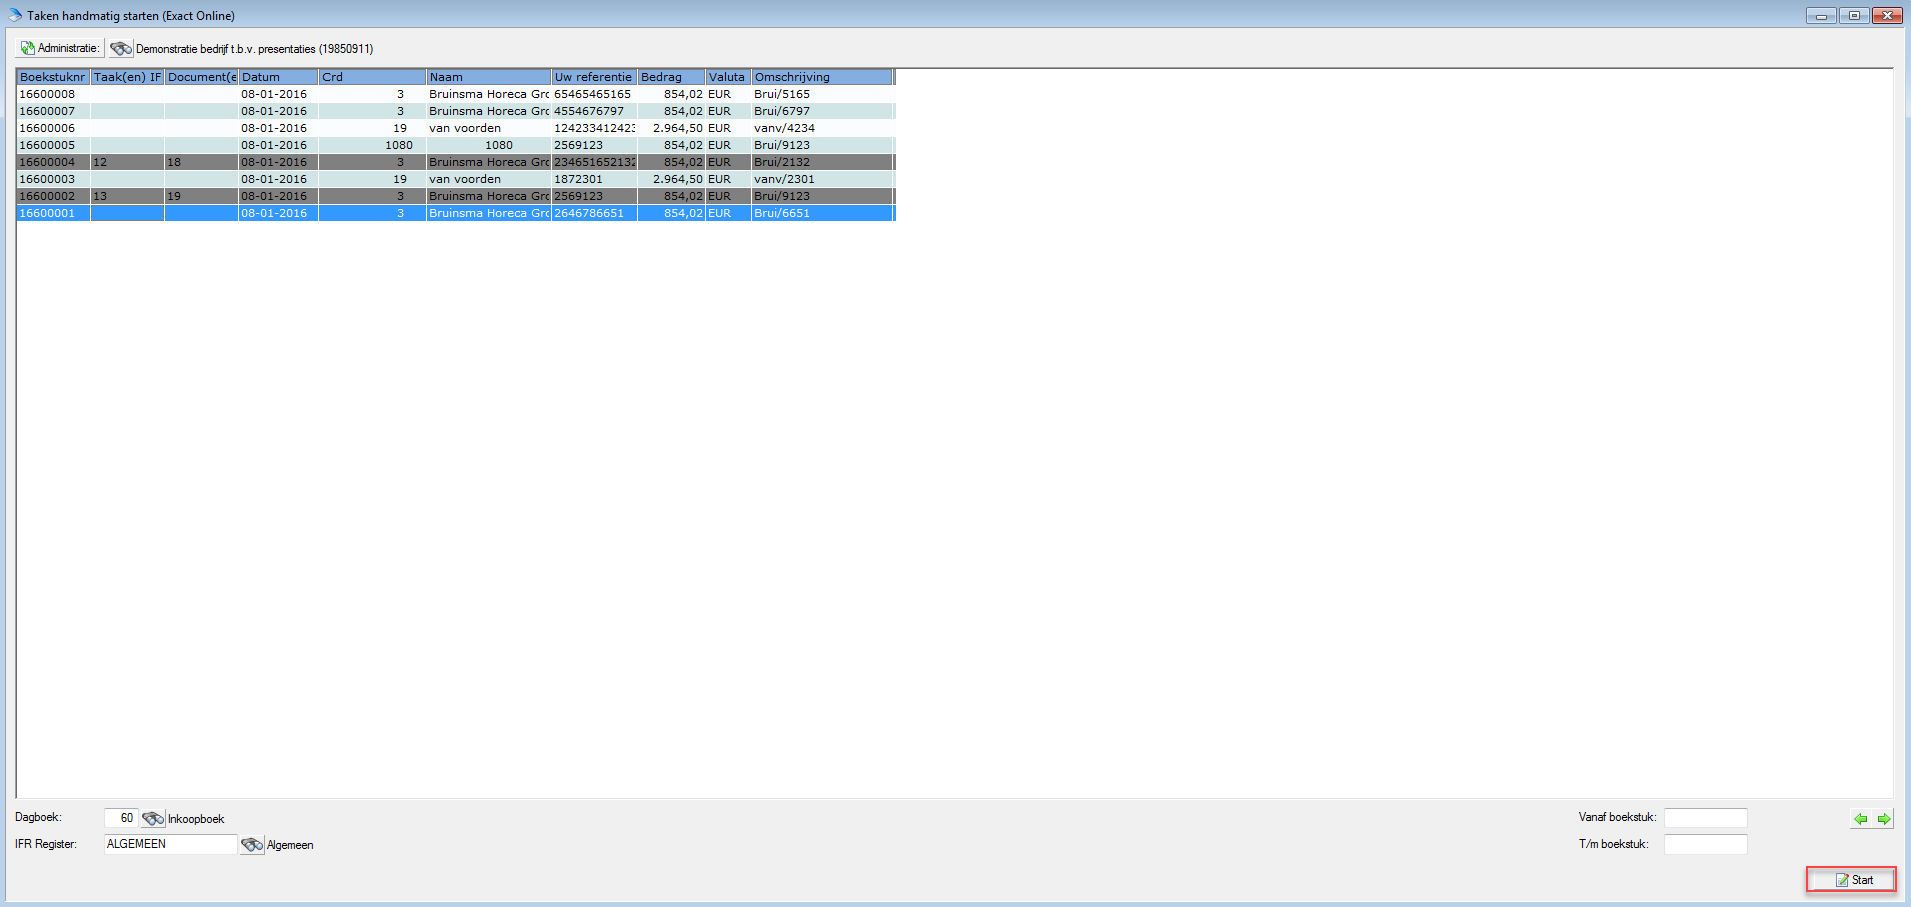1911x907 pixels.
Task: Select row with boekstuk 16600006
Action: [455, 128]
